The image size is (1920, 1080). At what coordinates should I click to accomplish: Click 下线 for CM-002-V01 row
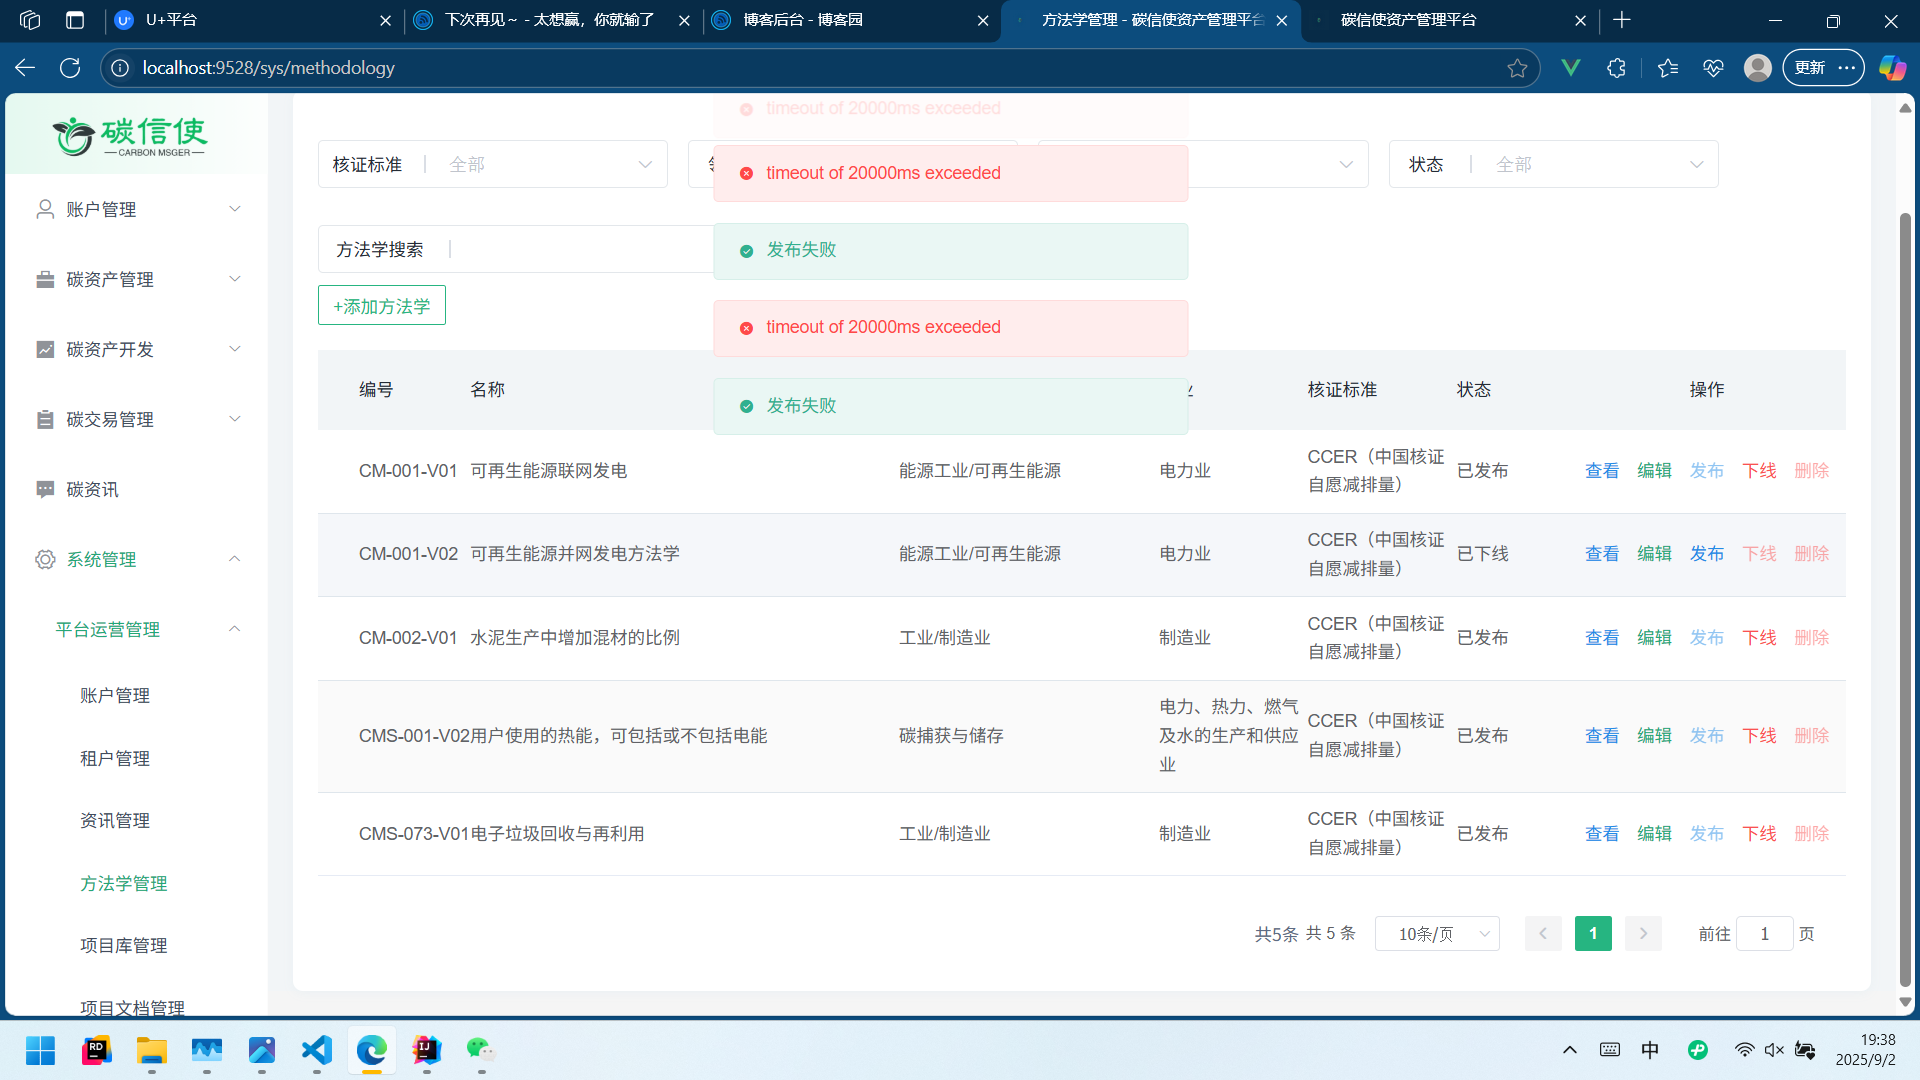1759,638
